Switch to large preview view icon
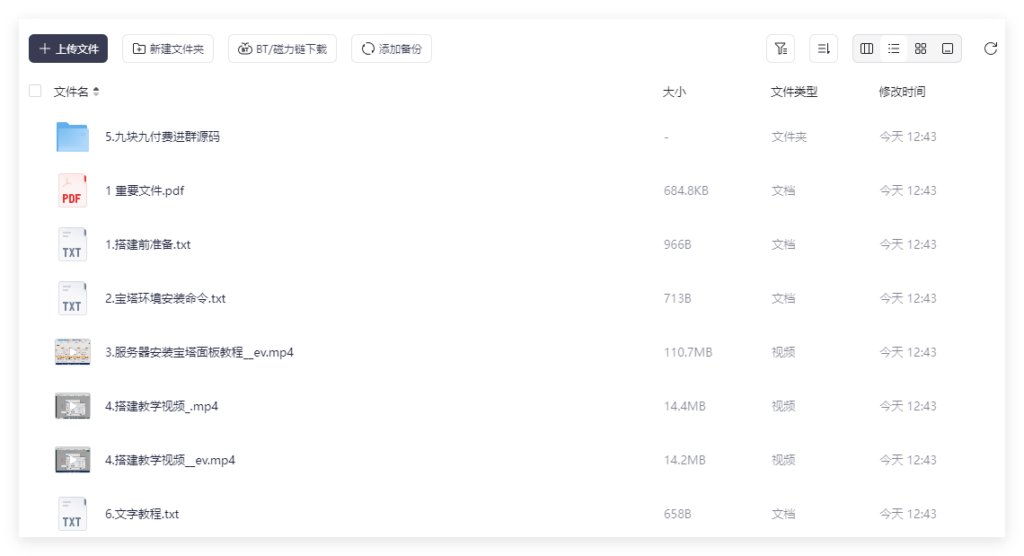The height and width of the screenshot is (556, 1024). 947,49
